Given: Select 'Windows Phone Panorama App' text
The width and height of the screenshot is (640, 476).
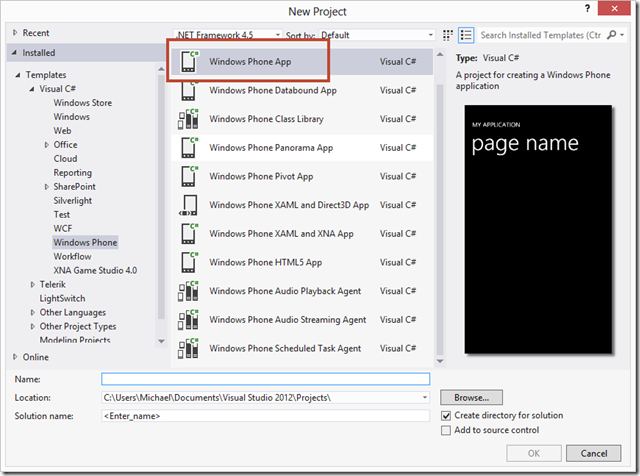Looking at the screenshot, I should coord(271,148).
